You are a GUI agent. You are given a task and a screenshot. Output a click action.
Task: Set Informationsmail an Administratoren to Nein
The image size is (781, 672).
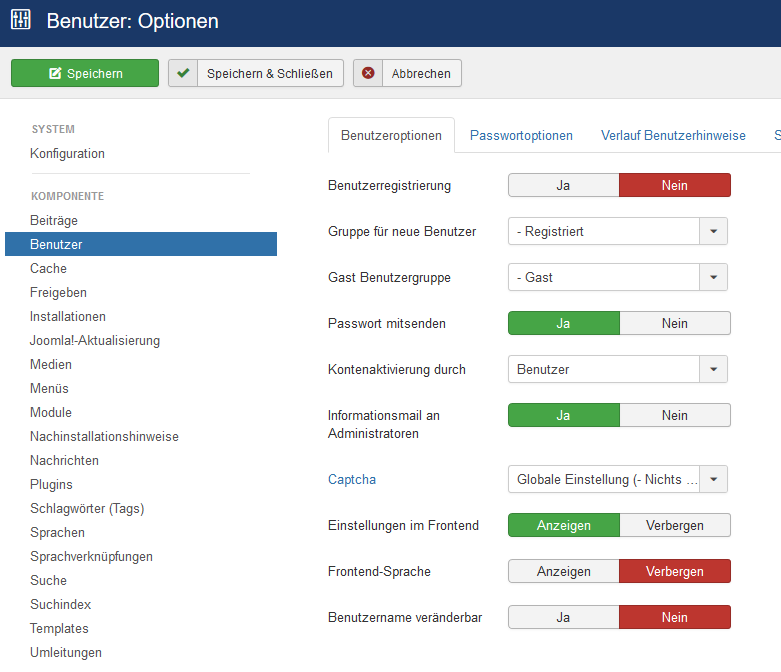coord(675,415)
